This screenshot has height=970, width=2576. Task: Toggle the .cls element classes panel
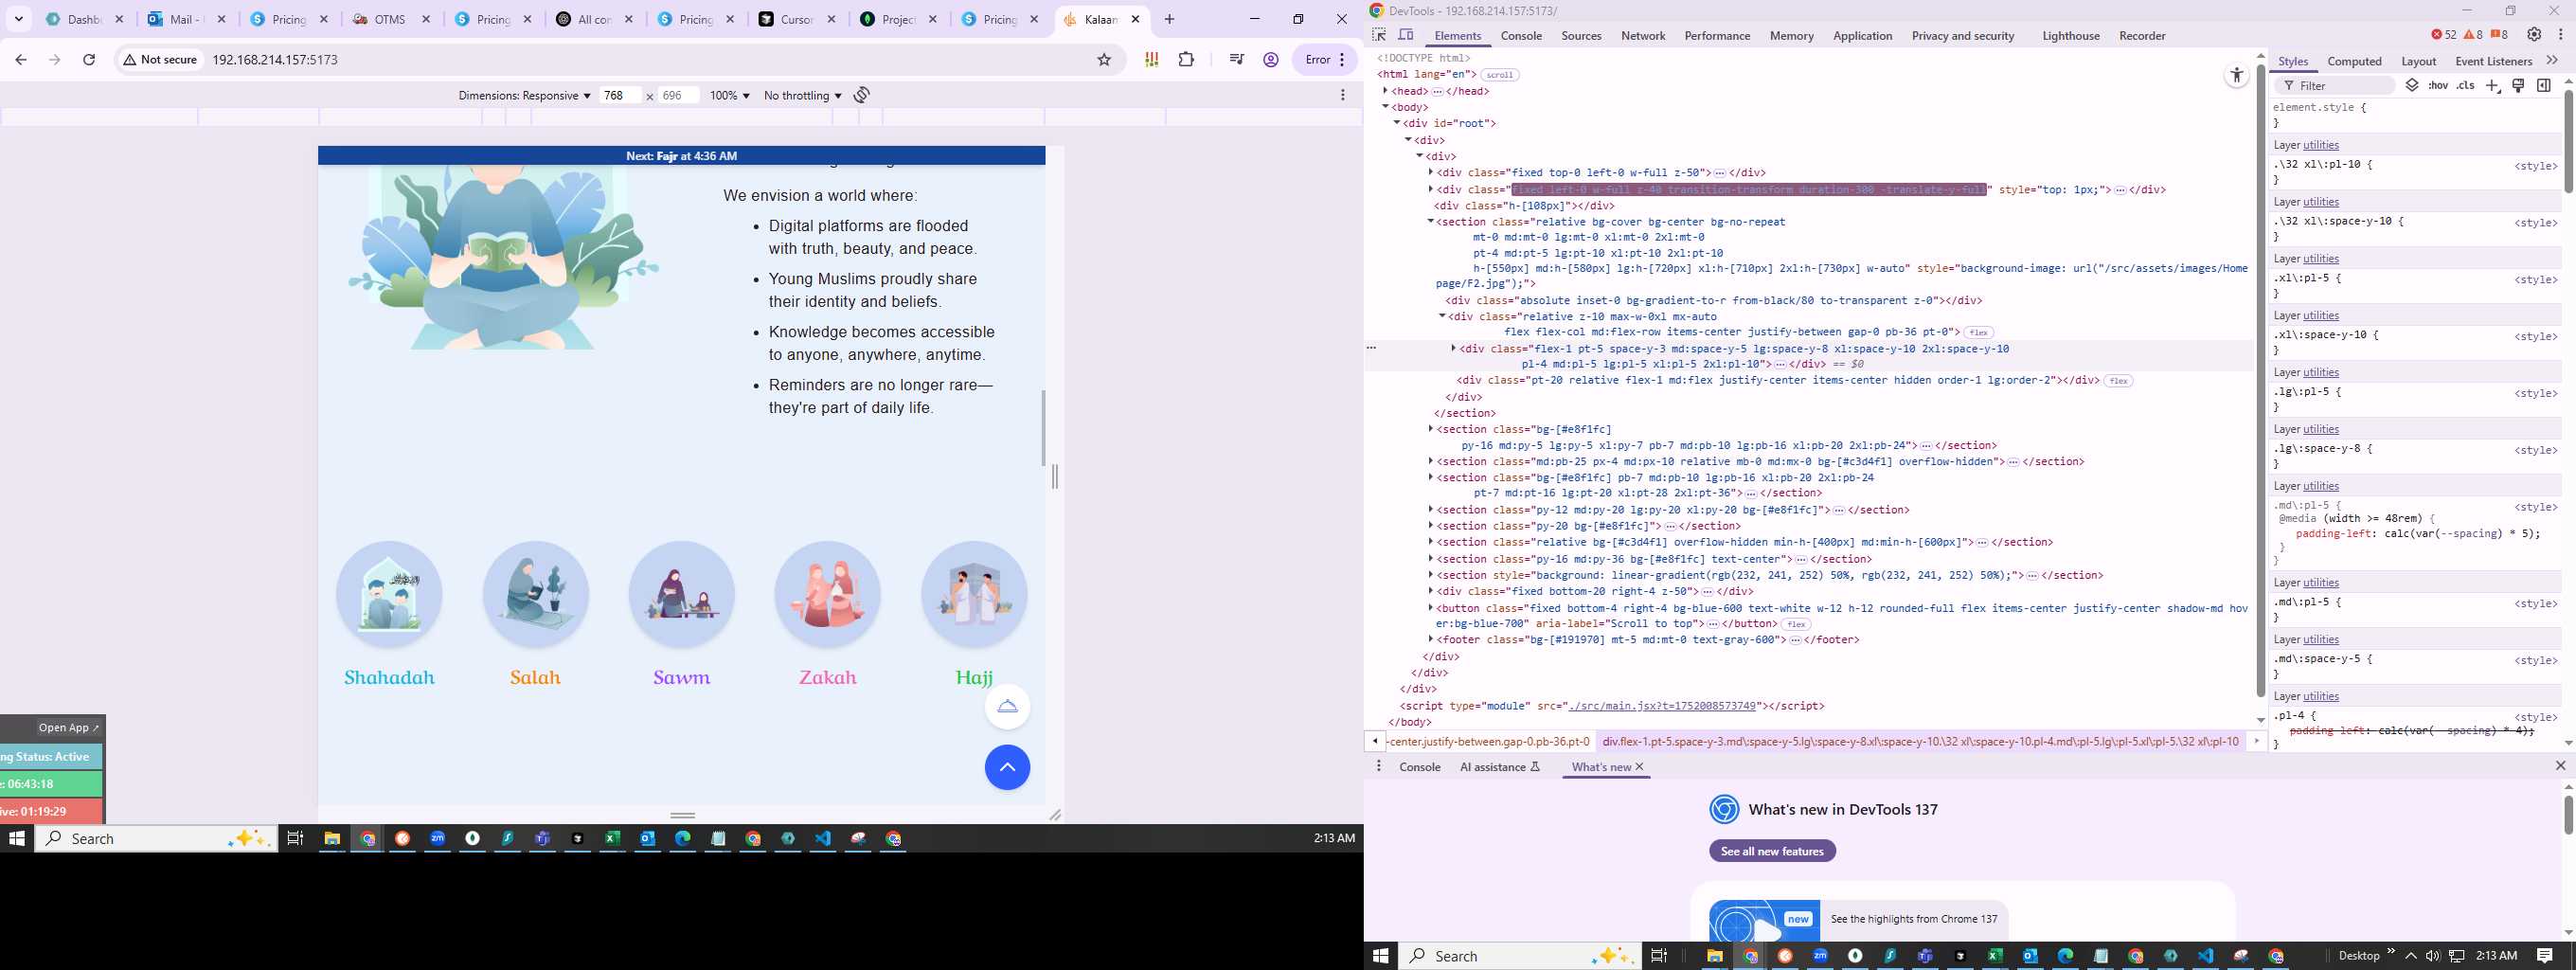[2466, 86]
